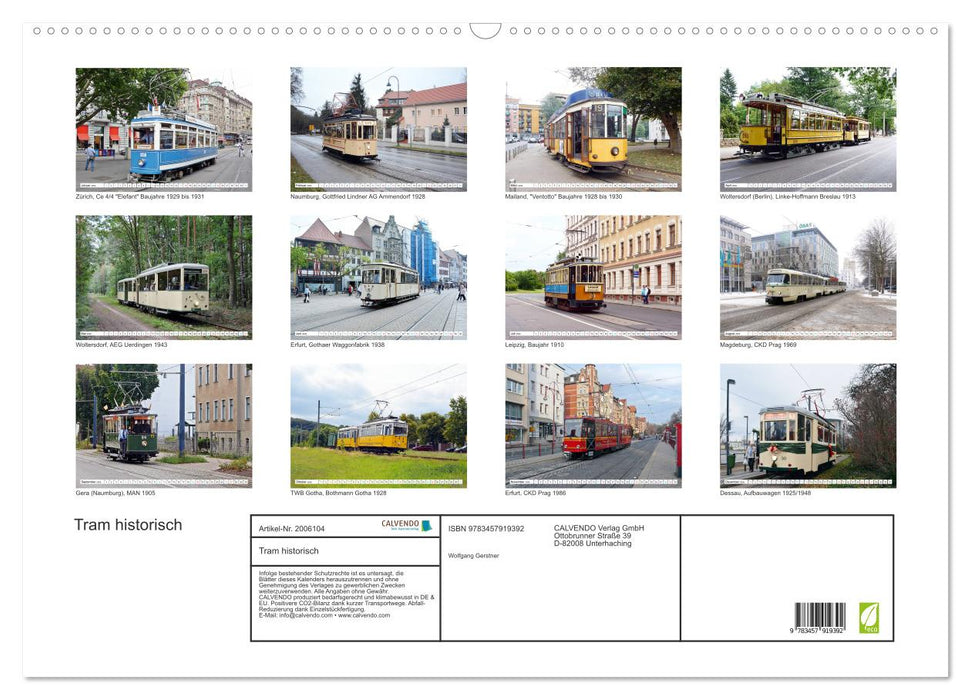Select the Erfurt CKD Prag 1986 photo
This screenshot has width=971, height=700.
(x=592, y=425)
